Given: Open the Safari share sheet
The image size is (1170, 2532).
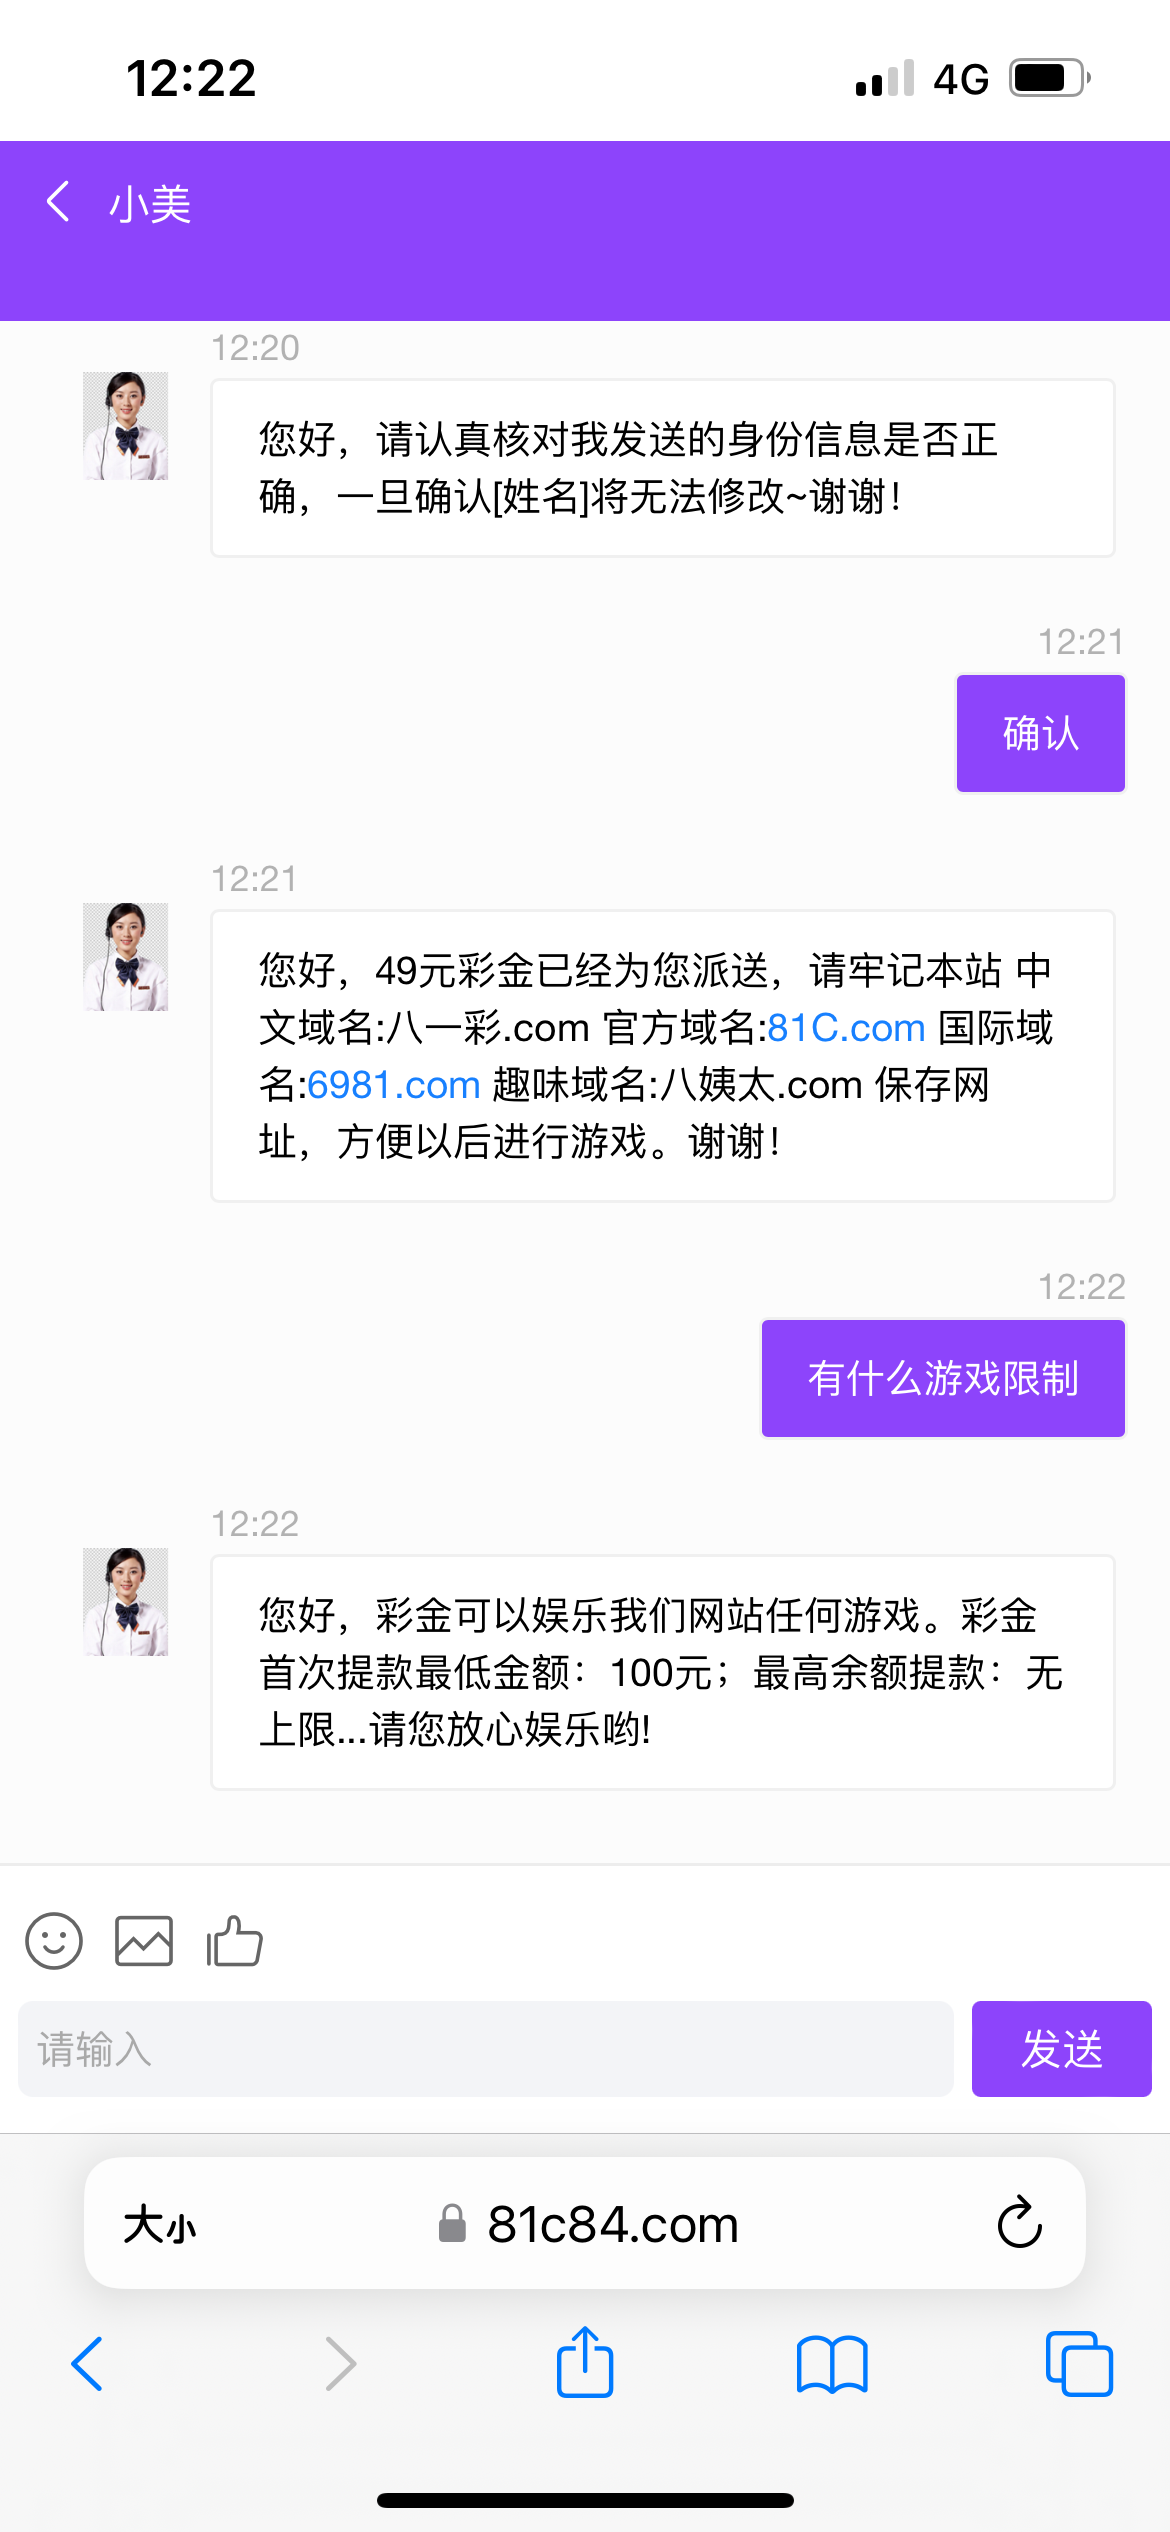Looking at the screenshot, I should tap(585, 2363).
